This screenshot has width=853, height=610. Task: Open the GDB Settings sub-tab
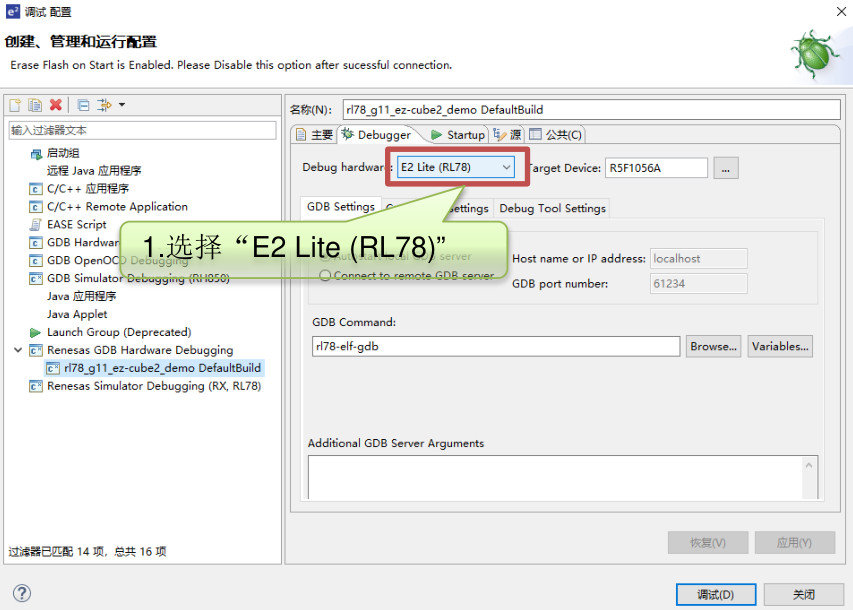point(341,207)
